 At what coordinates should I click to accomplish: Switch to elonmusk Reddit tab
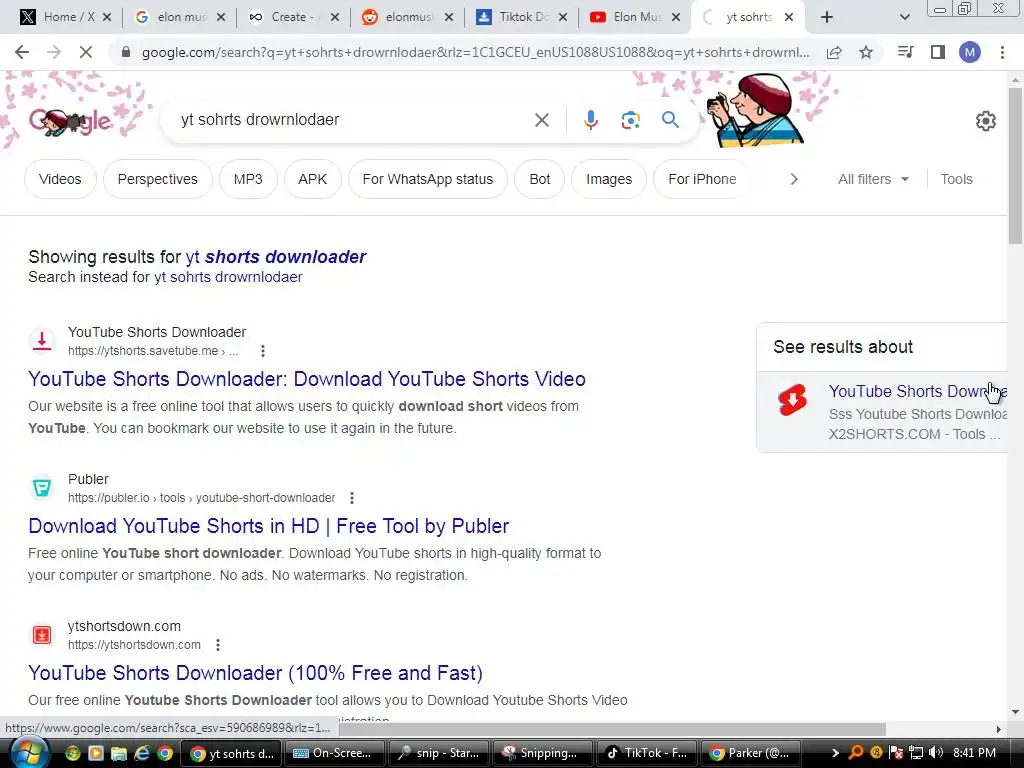[x=407, y=17]
